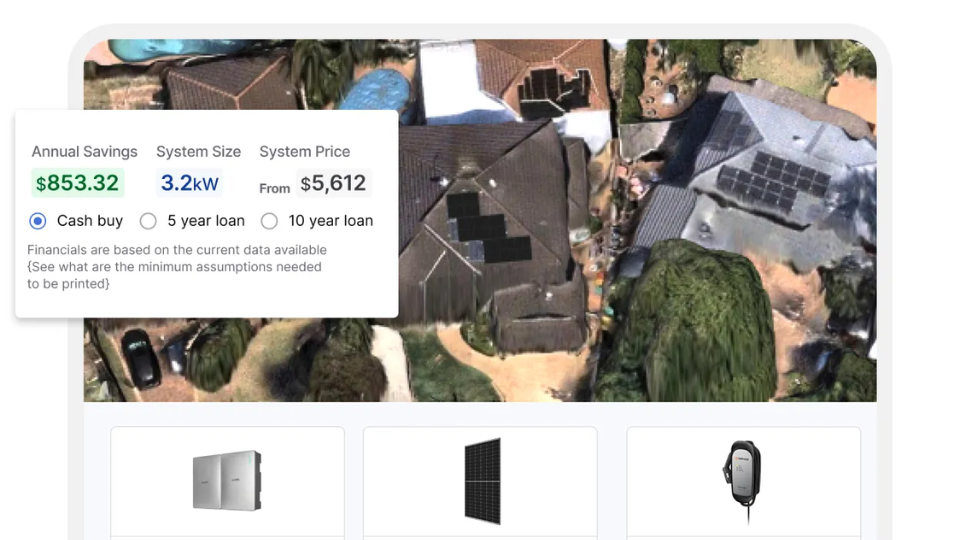Image resolution: width=960 pixels, height=540 pixels.
Task: Open the solar panel product card
Action: (480, 483)
